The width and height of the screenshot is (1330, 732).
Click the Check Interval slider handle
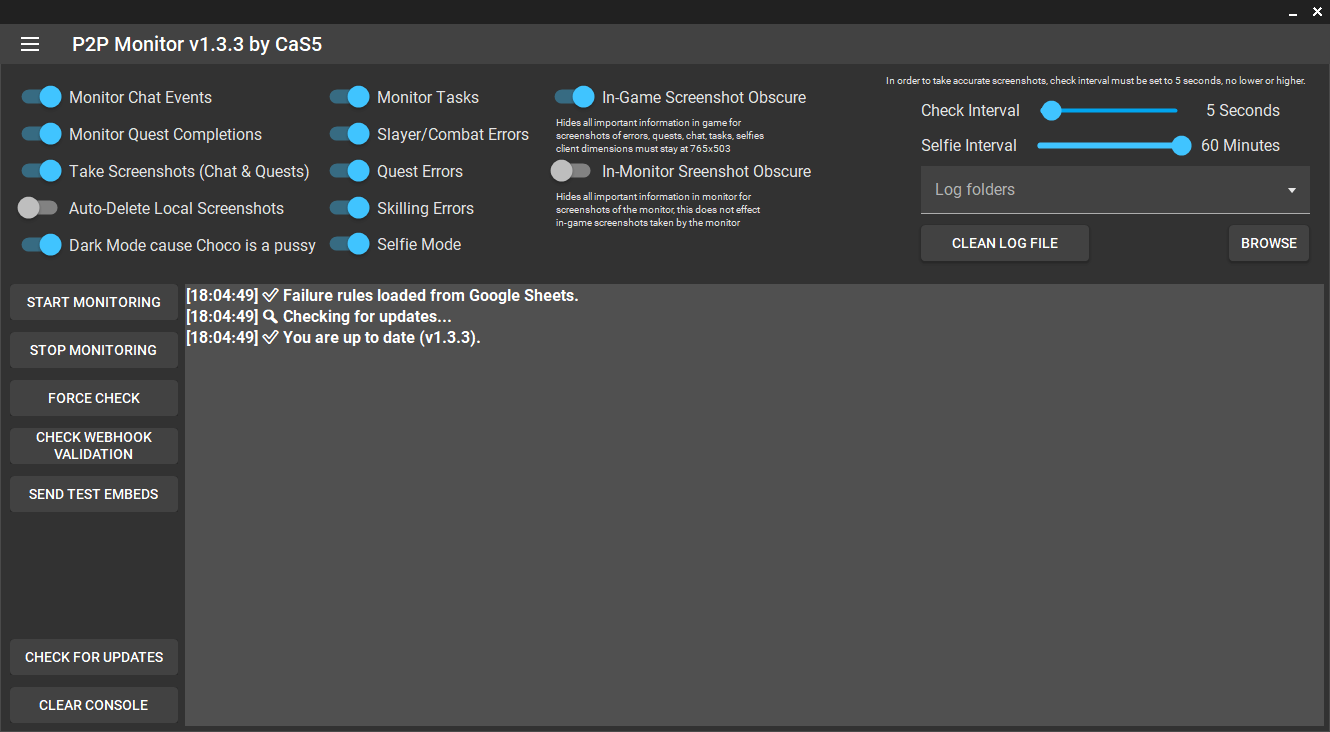pyautogui.click(x=1051, y=110)
